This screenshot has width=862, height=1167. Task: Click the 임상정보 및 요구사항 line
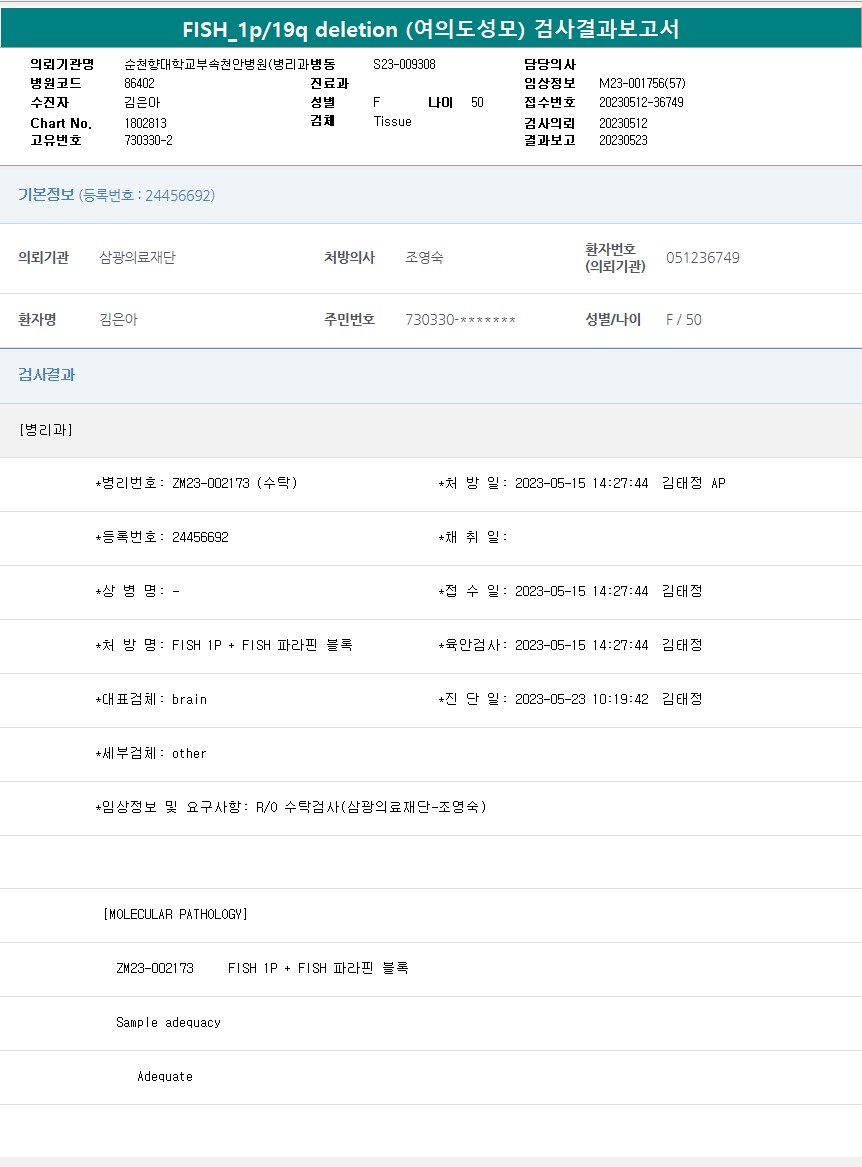pos(290,808)
